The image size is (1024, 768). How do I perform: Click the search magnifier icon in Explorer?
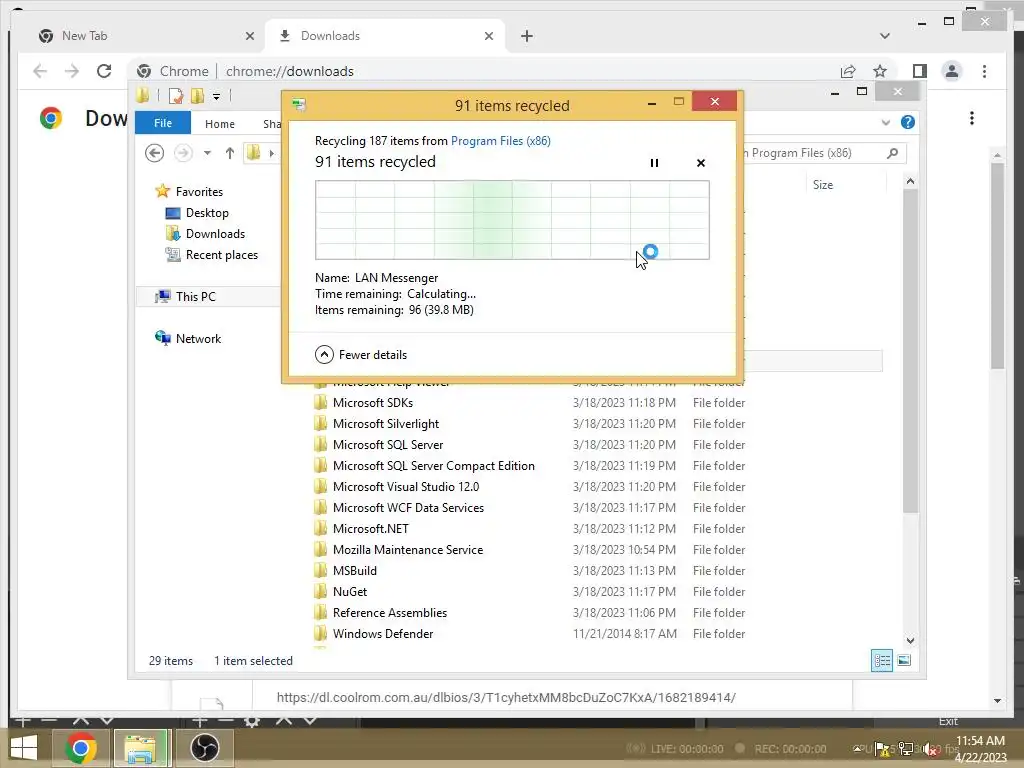893,153
